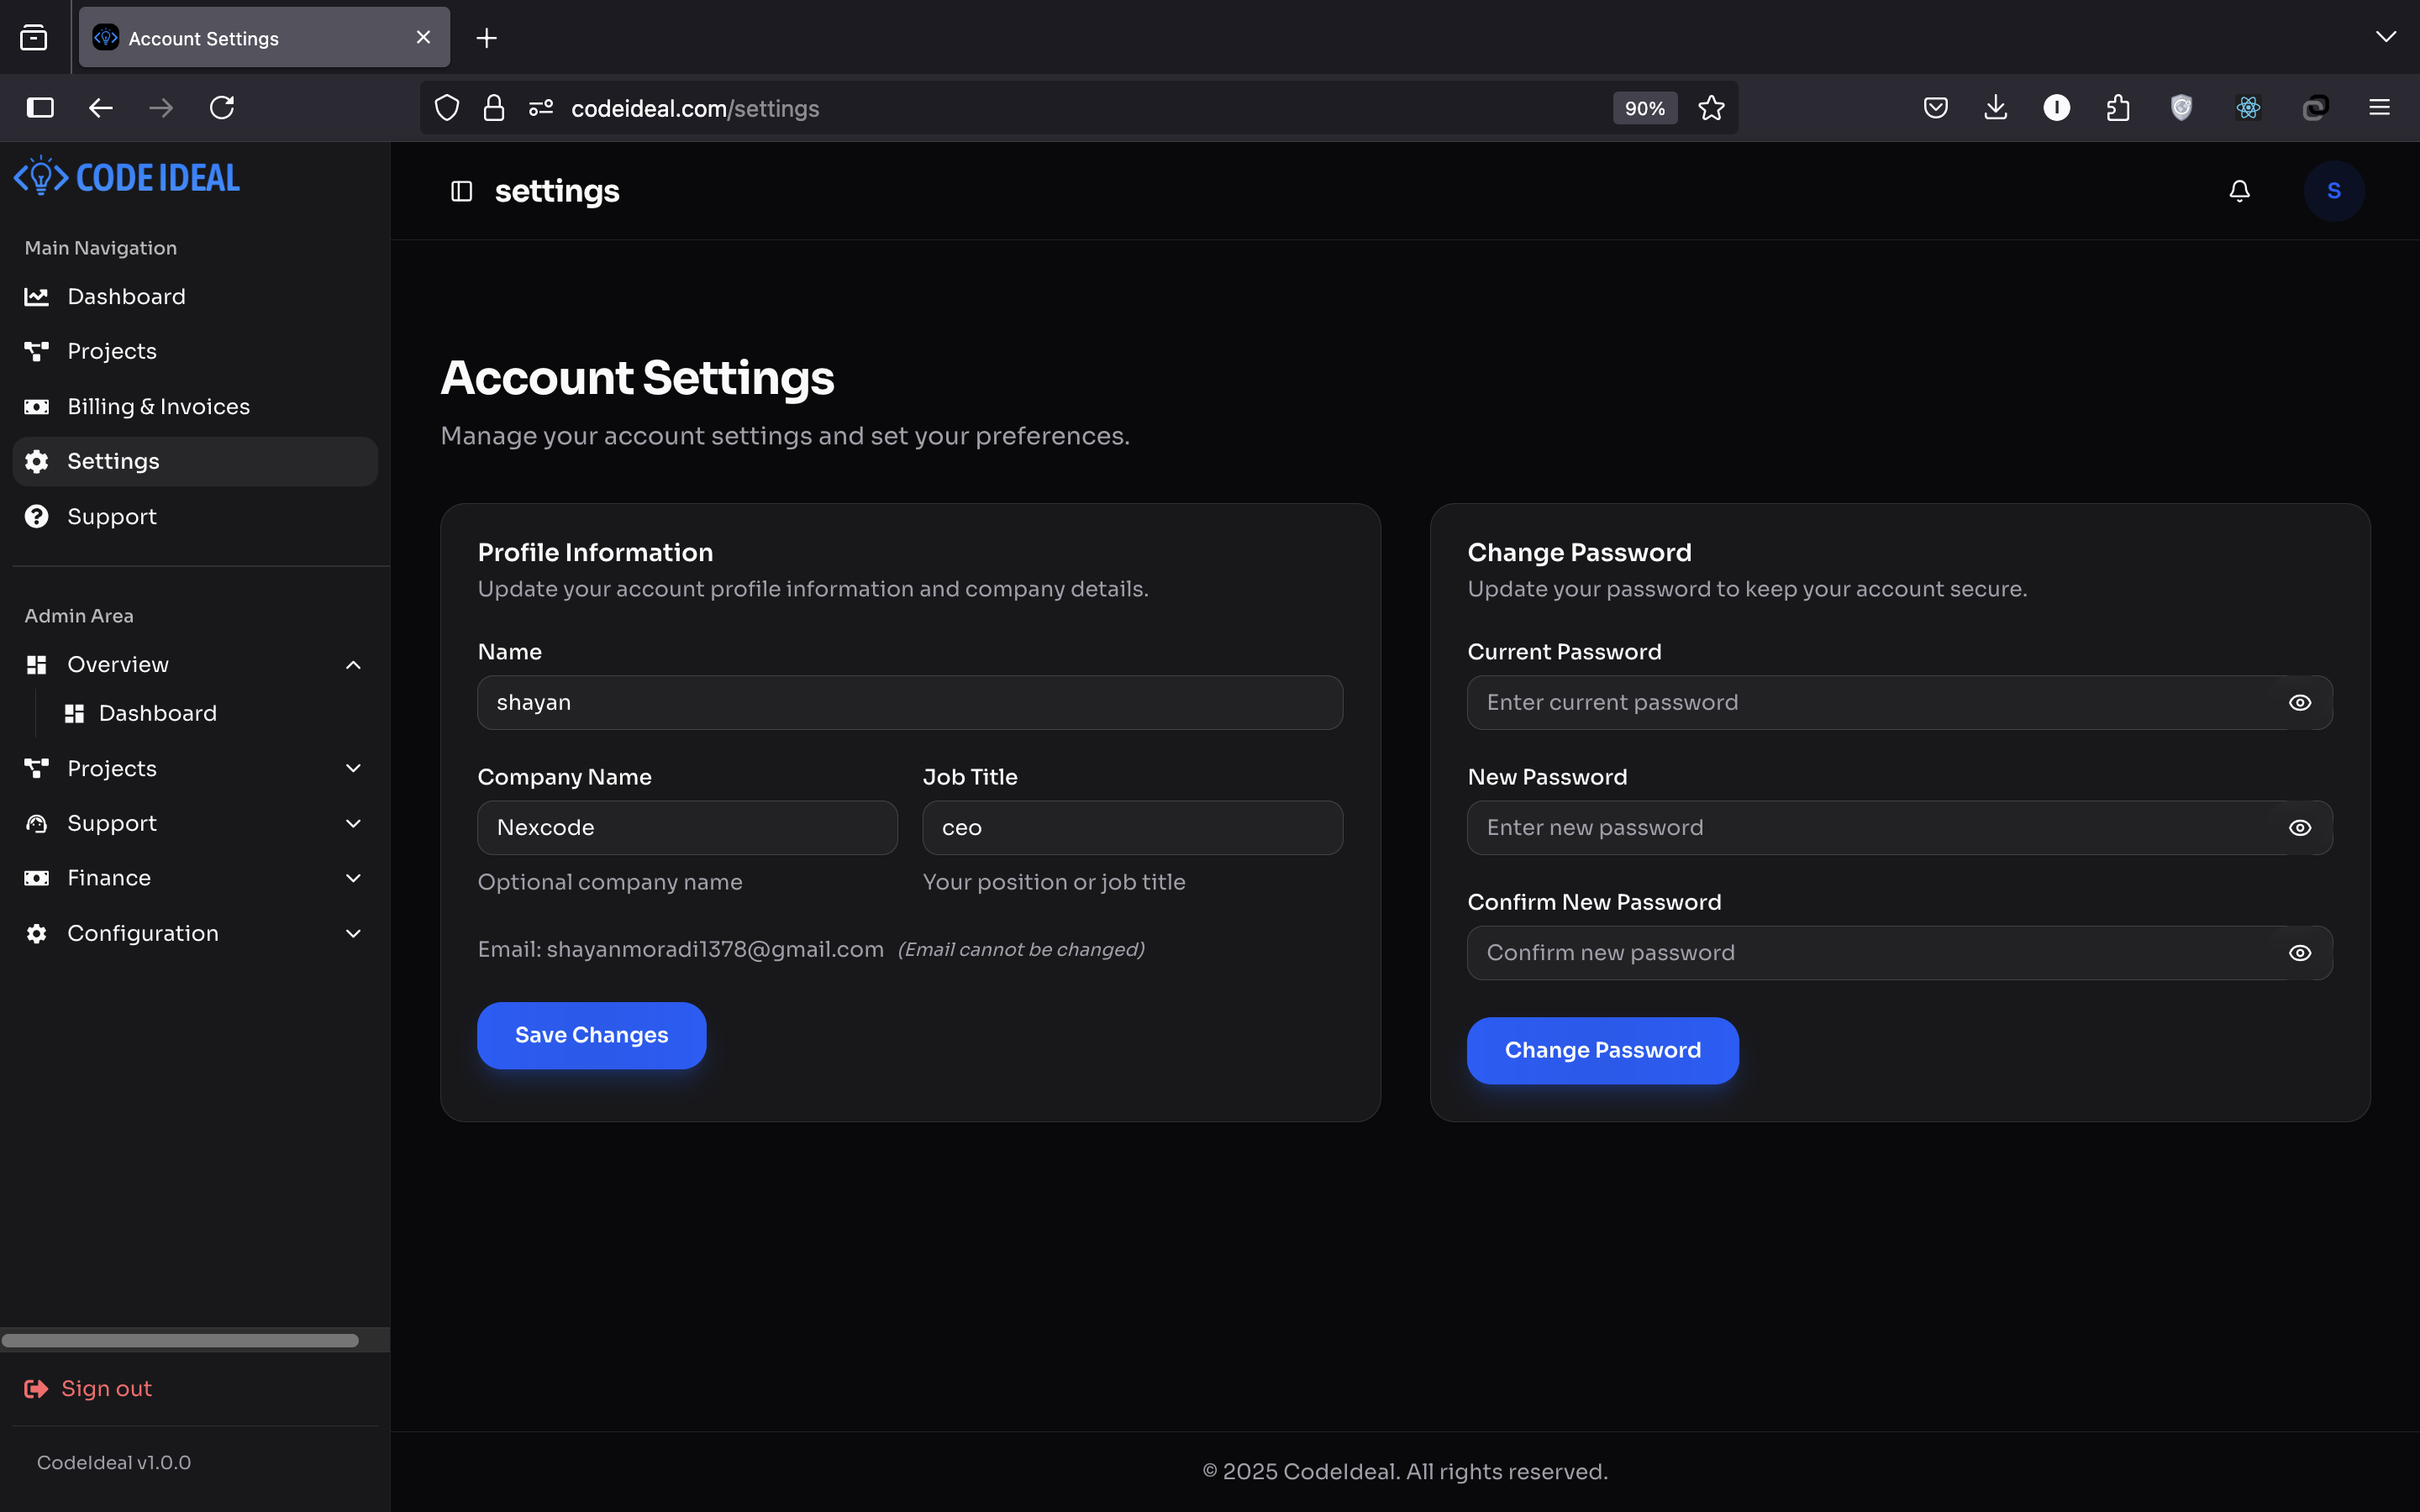The height and width of the screenshot is (1512, 2420).
Task: Click the Save Changes button
Action: tap(591, 1035)
